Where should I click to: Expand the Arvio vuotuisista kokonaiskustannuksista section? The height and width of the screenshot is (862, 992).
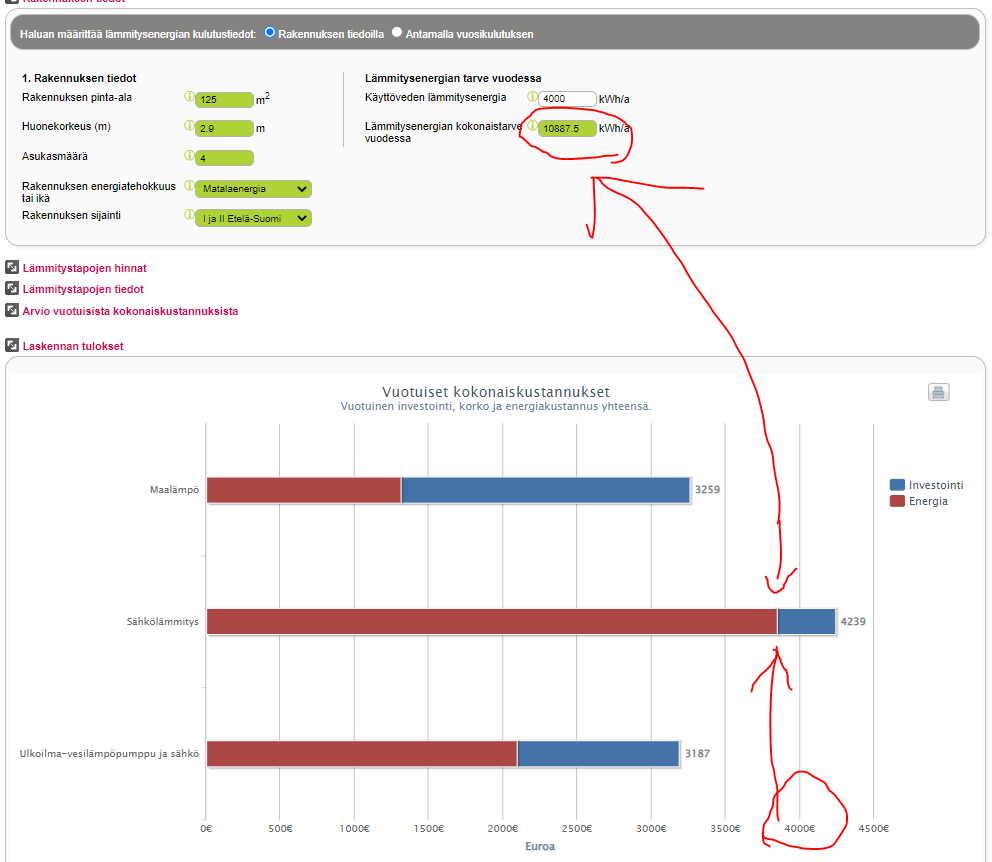point(130,311)
